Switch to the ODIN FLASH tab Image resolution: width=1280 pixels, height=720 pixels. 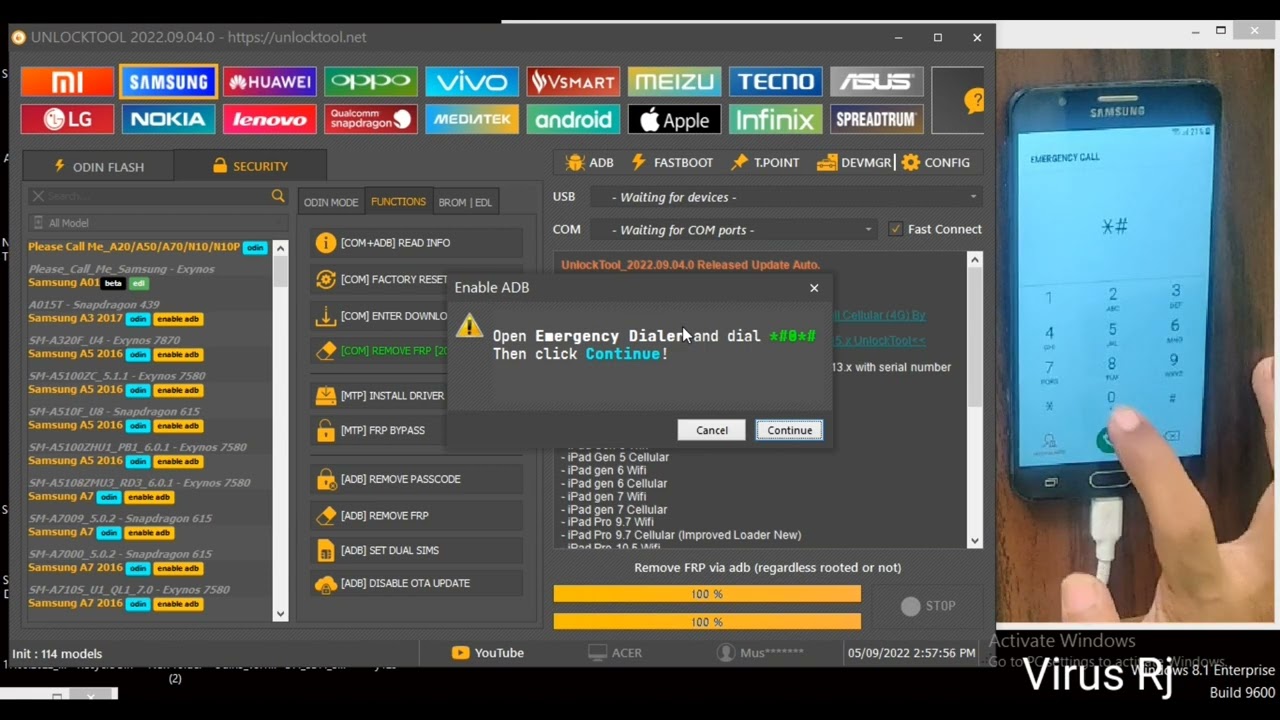coord(98,166)
